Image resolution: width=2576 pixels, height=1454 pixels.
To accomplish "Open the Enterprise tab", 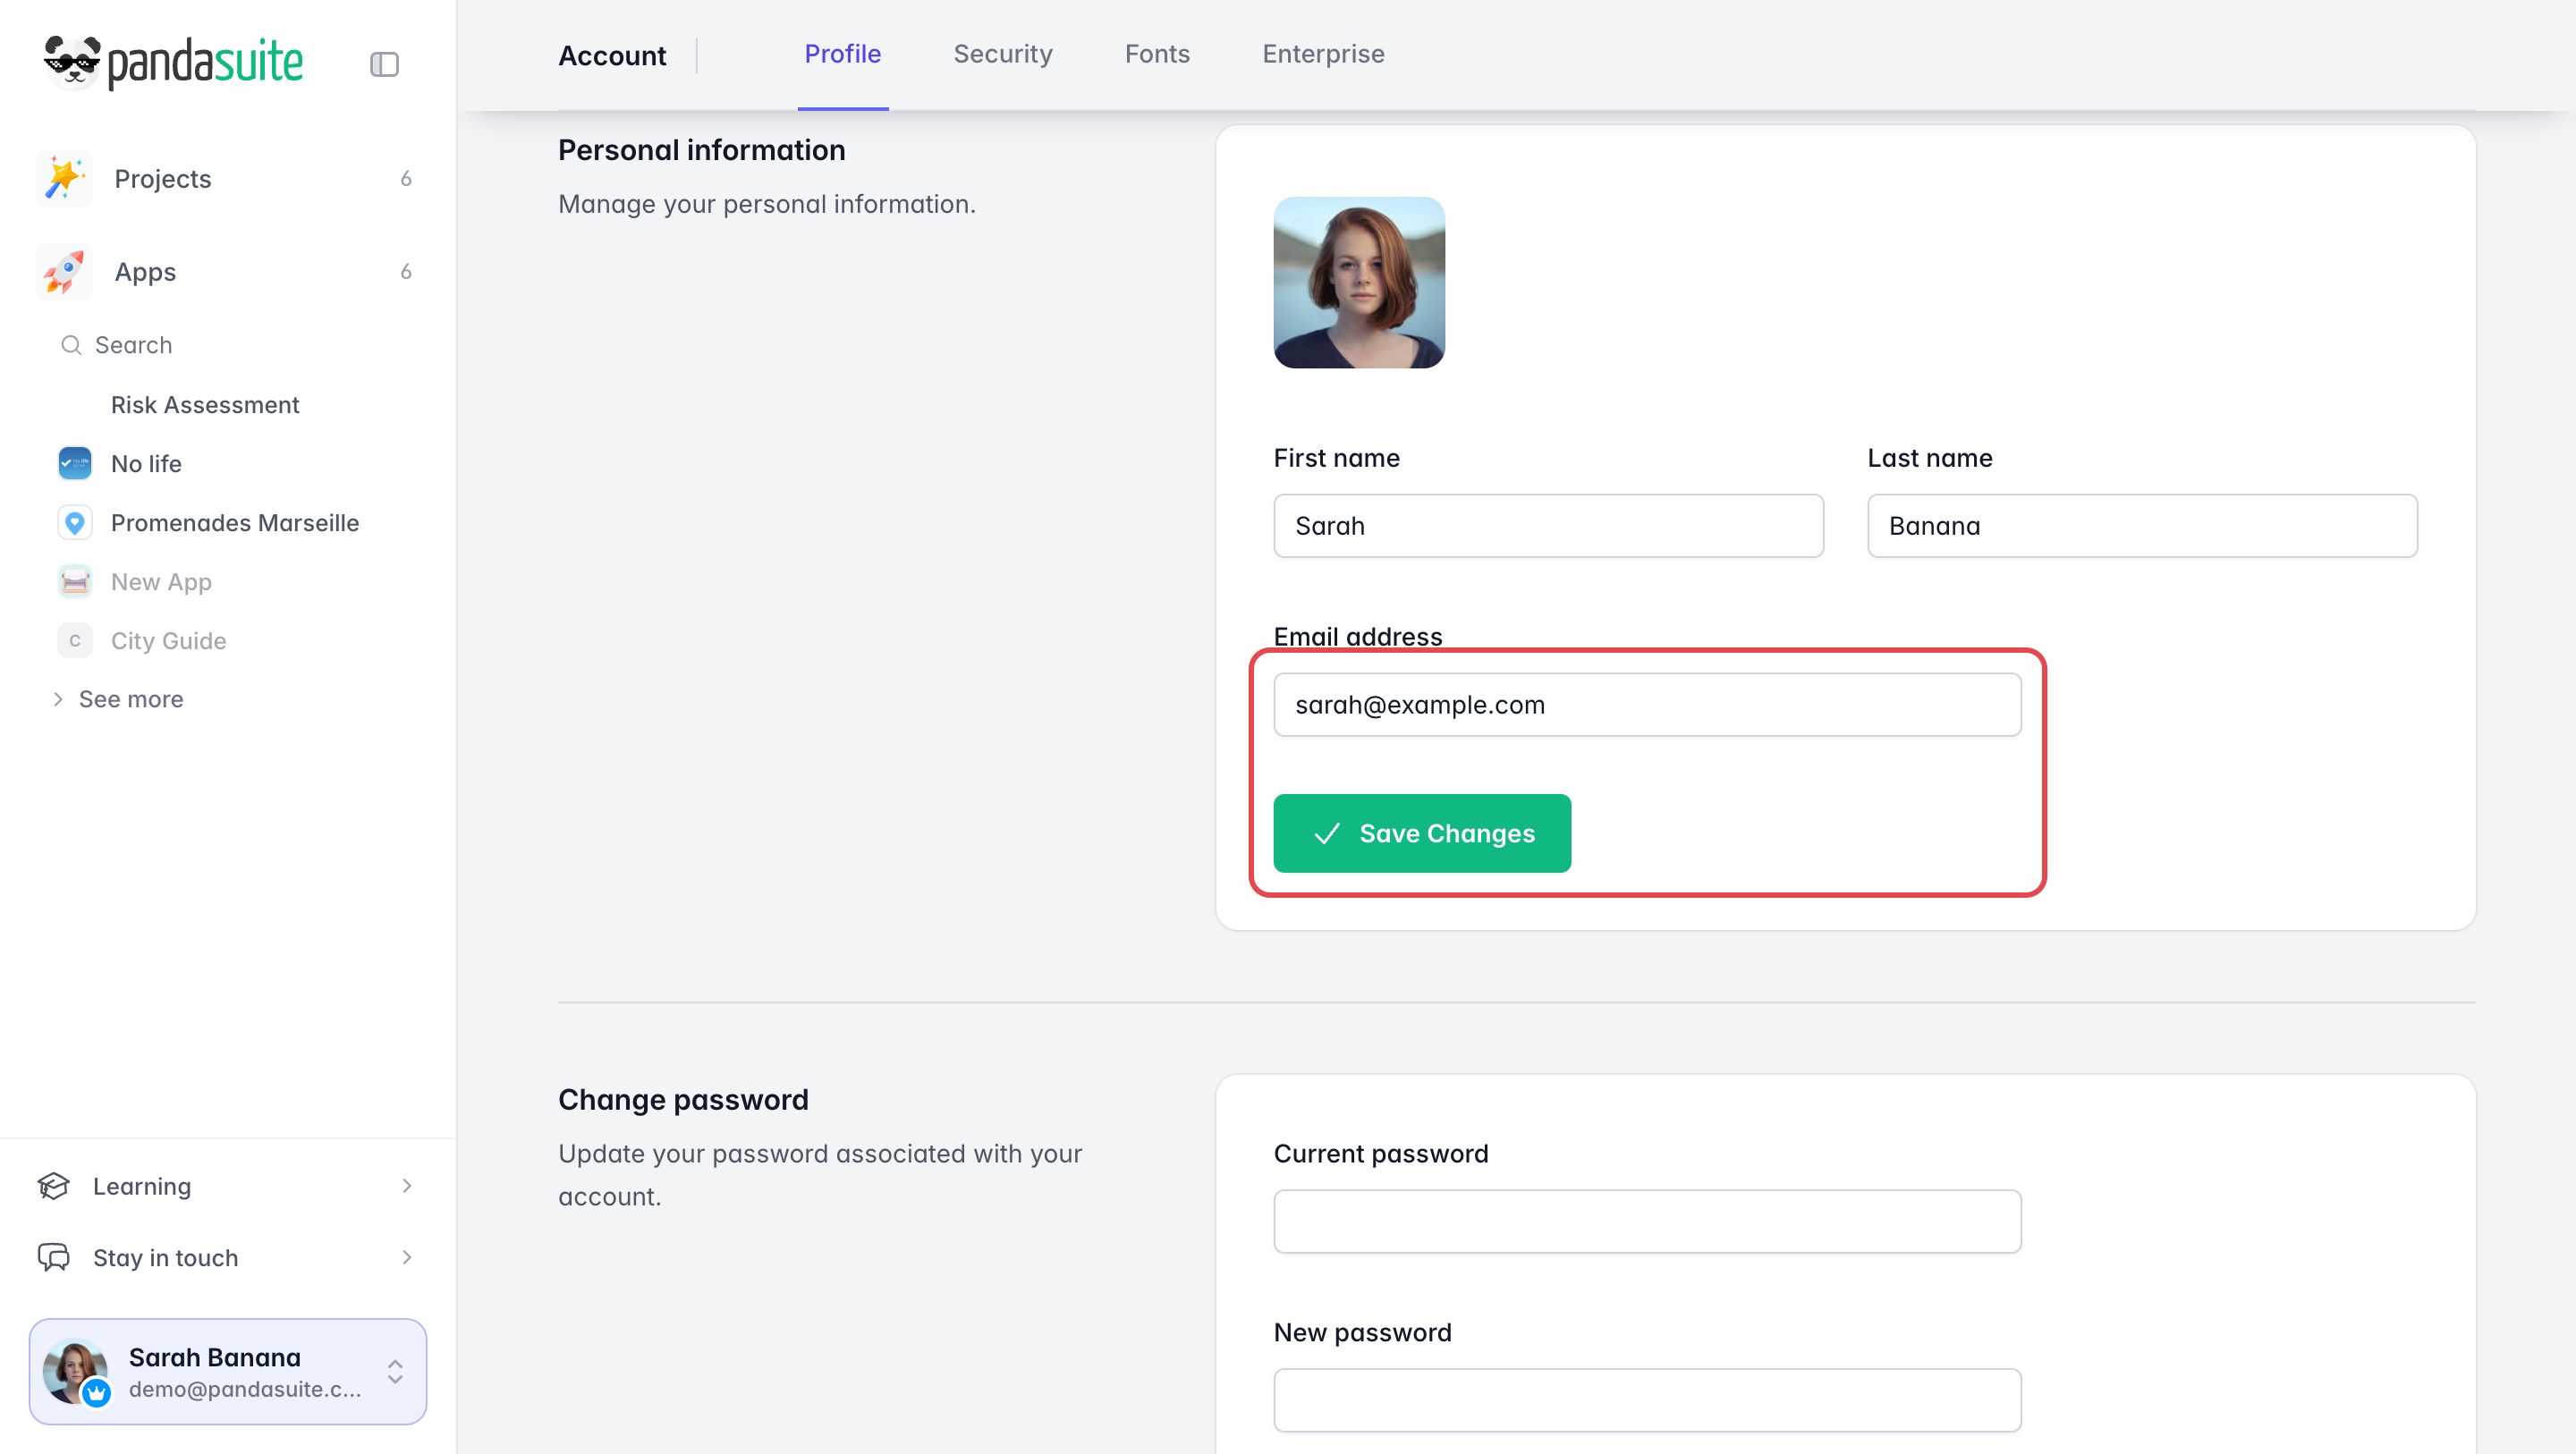I will pyautogui.click(x=1323, y=54).
